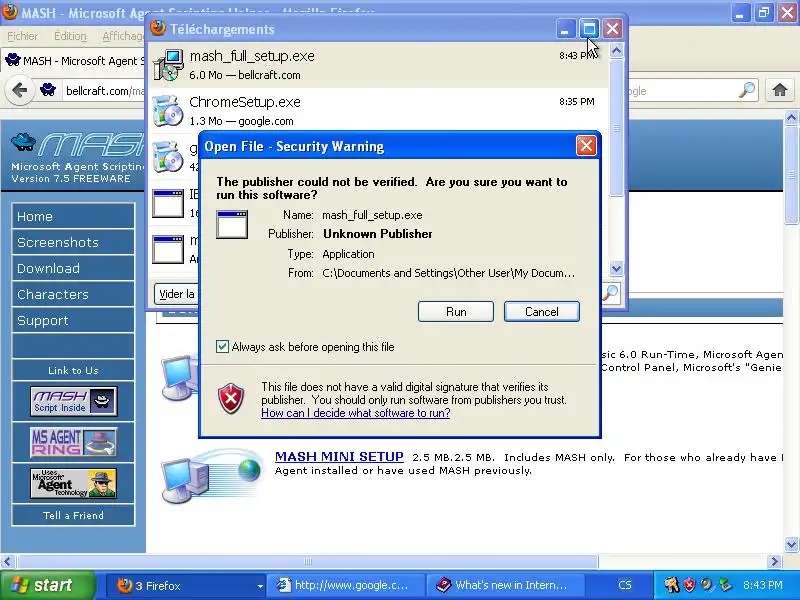Click the red shield warning icon

231,398
